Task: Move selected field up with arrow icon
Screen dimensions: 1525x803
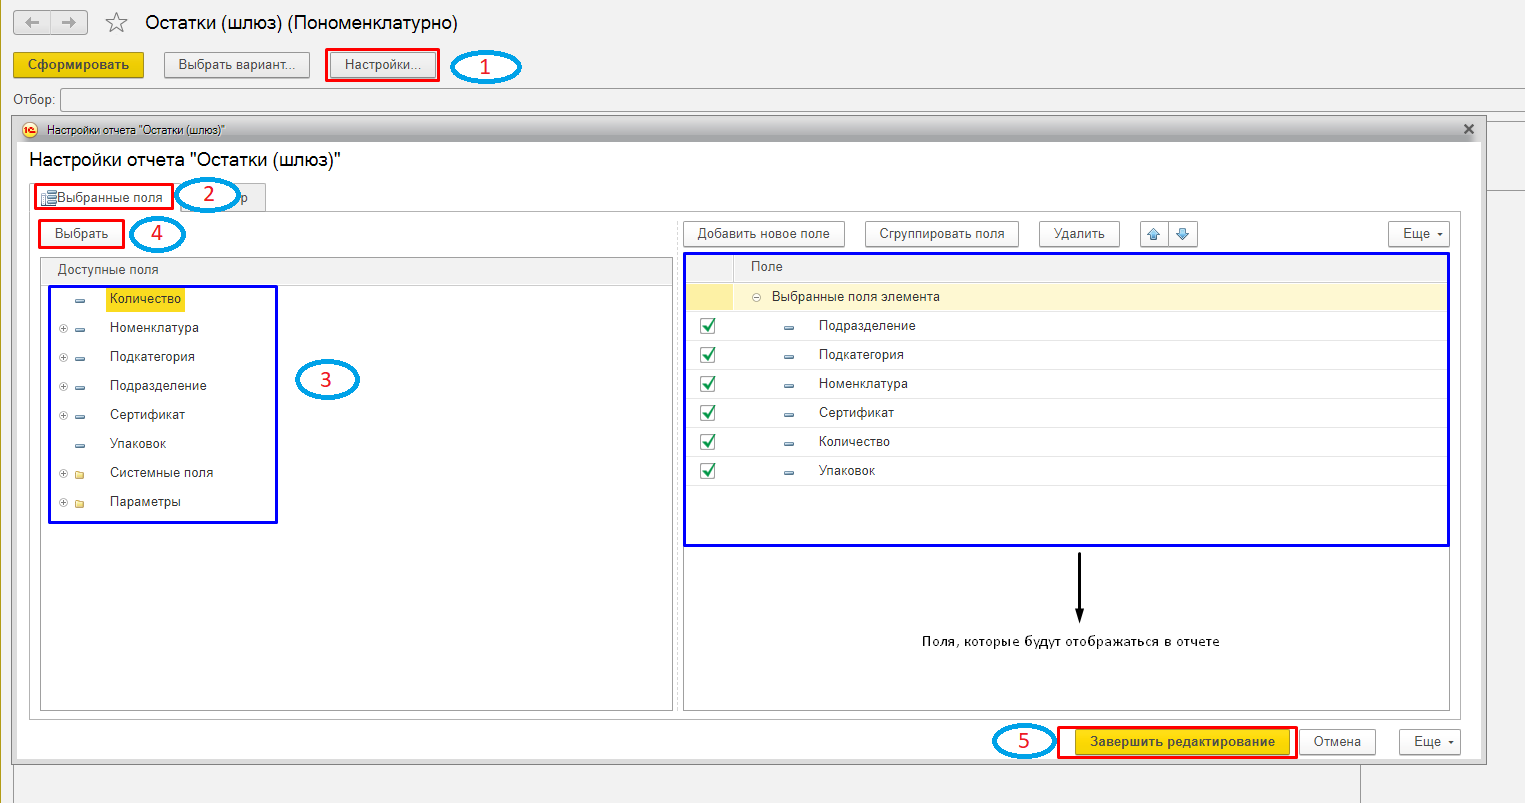Action: click(1154, 234)
